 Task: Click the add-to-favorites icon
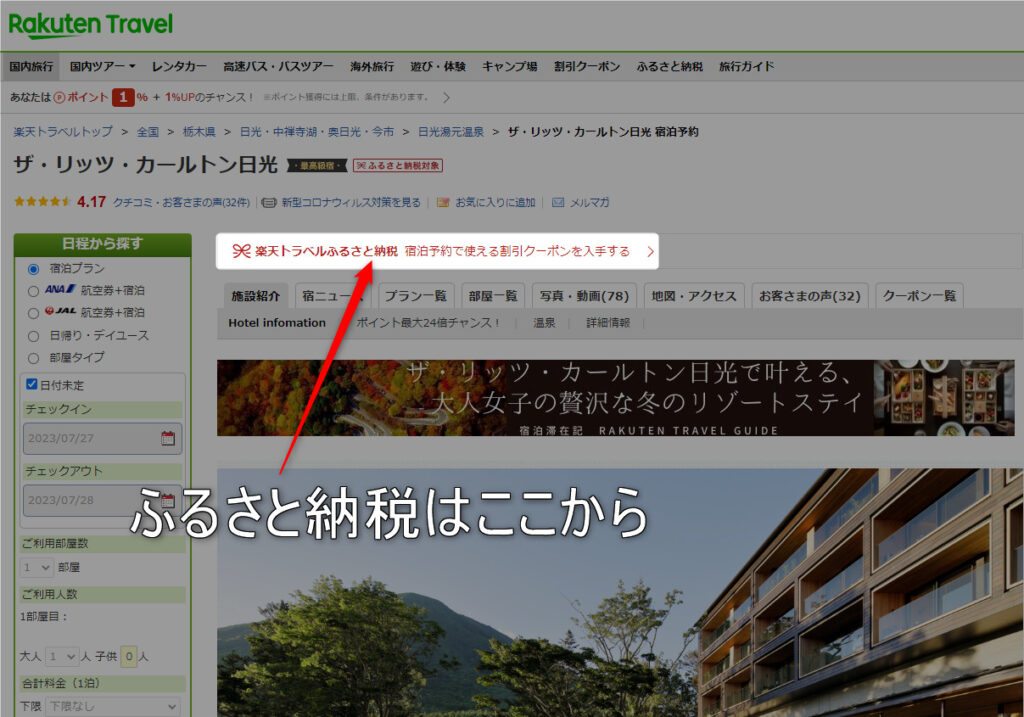443,202
